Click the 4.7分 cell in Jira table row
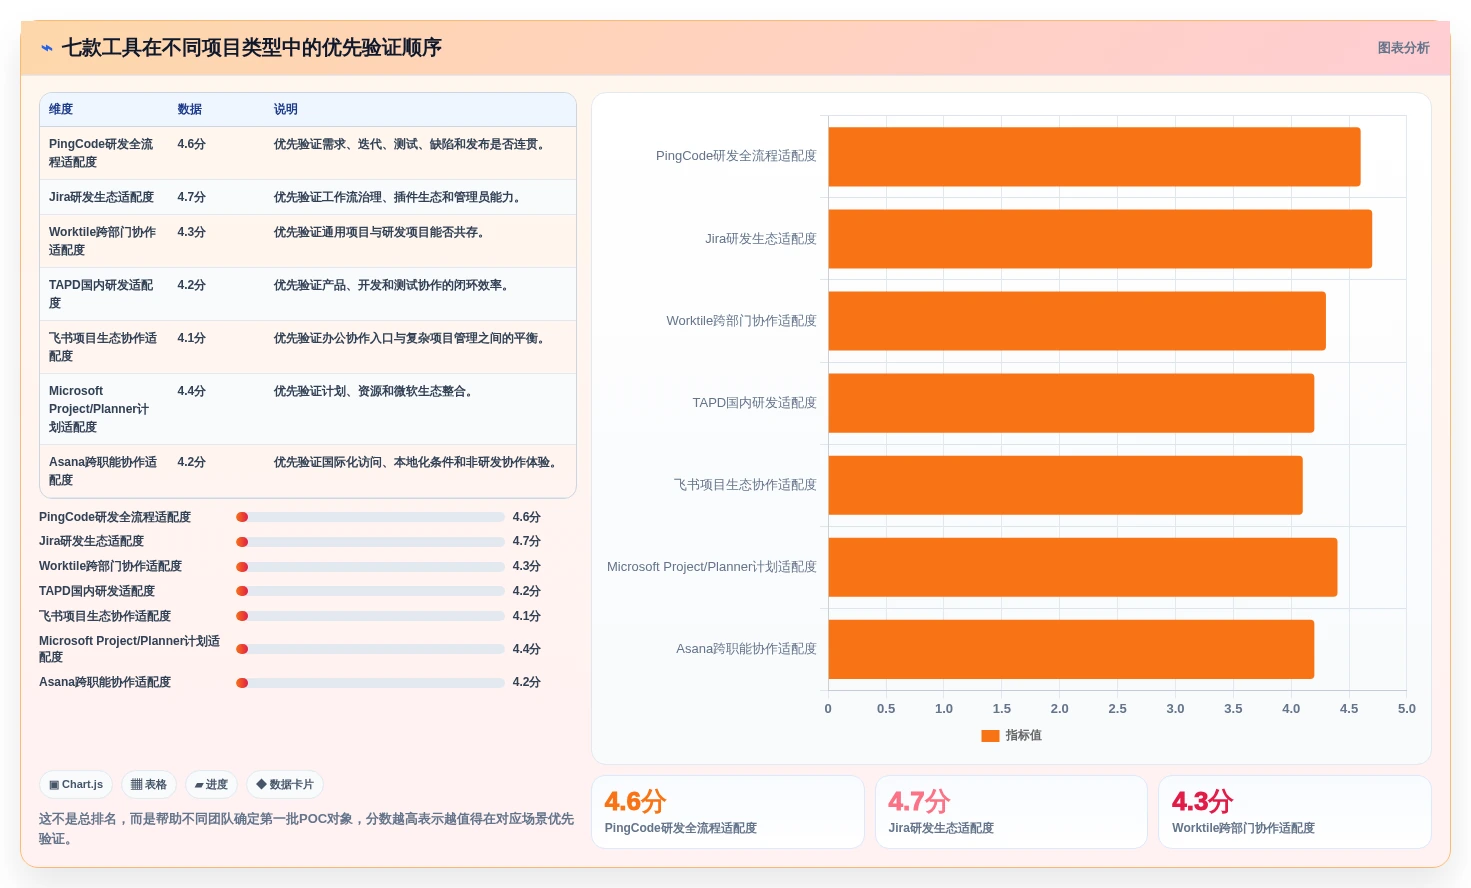The width and height of the screenshot is (1471, 888). [x=191, y=198]
